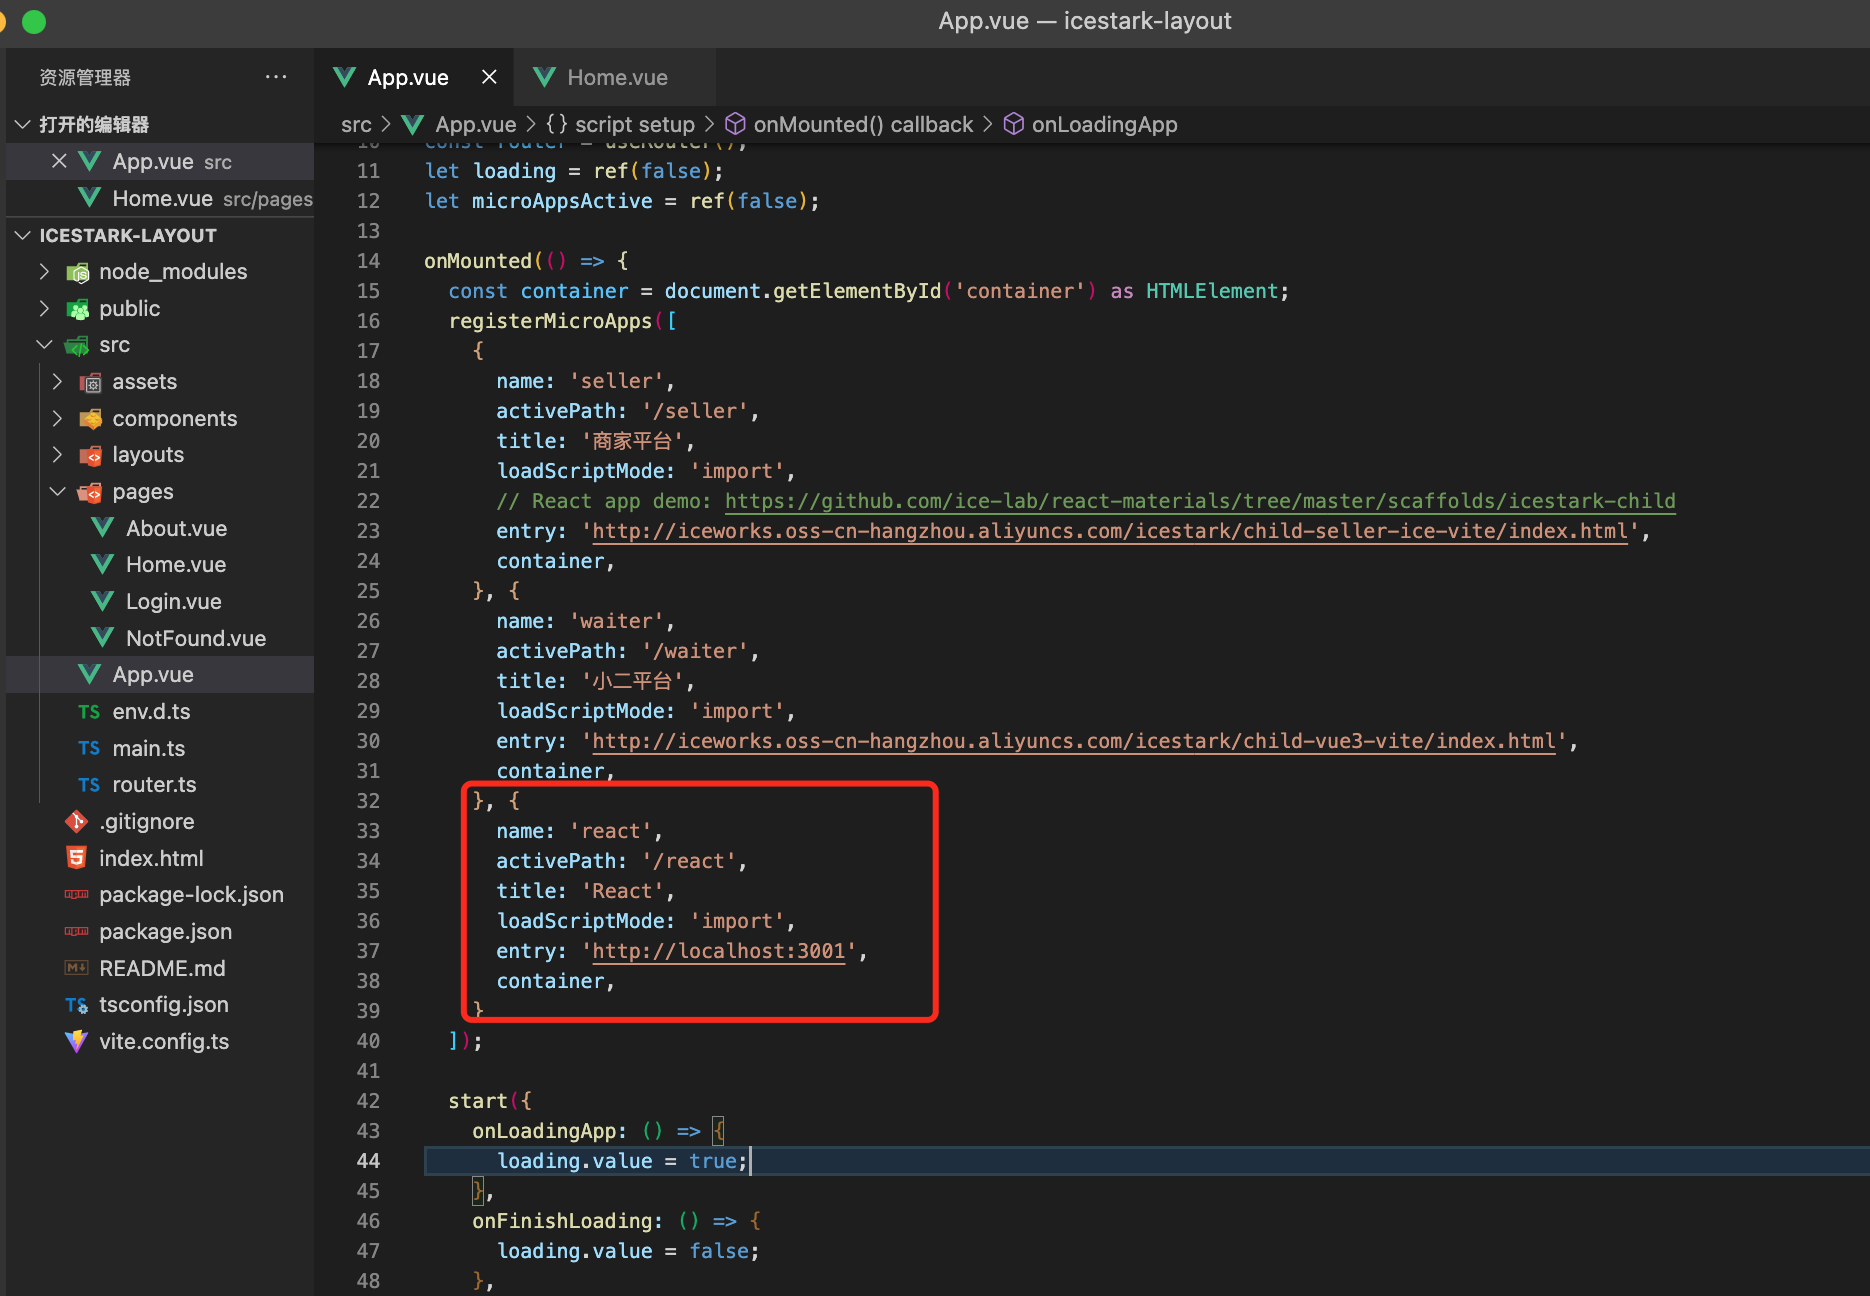Close the App.vue editor tab
This screenshot has height=1296, width=1870.
pos(489,77)
